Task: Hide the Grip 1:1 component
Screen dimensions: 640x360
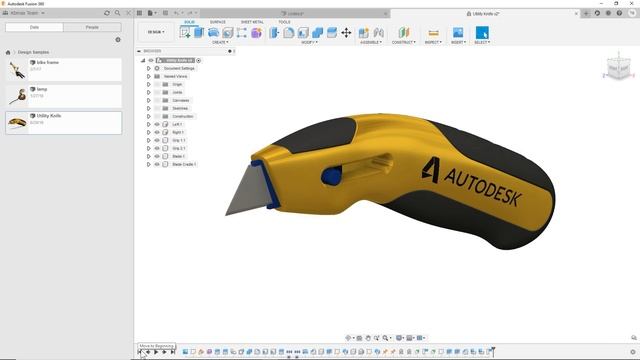Action: click(x=157, y=140)
